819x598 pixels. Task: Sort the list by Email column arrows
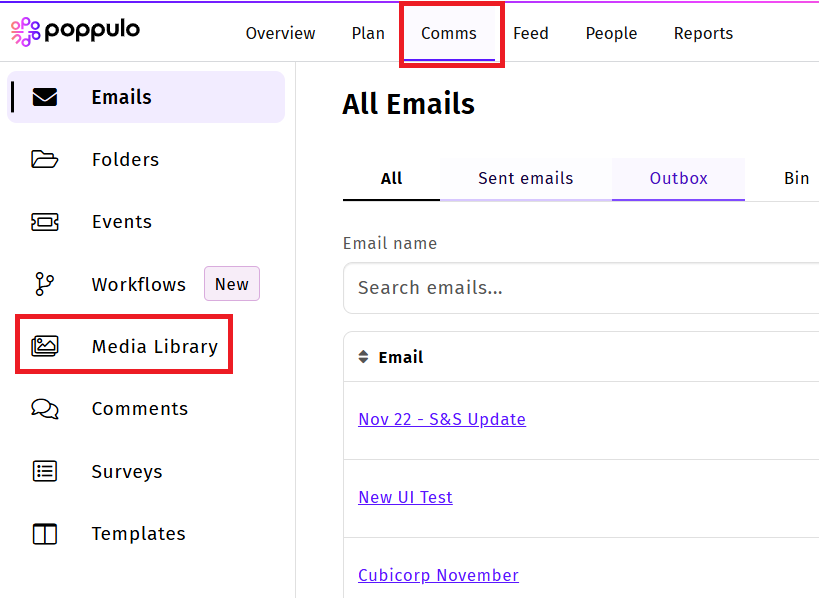(x=364, y=357)
